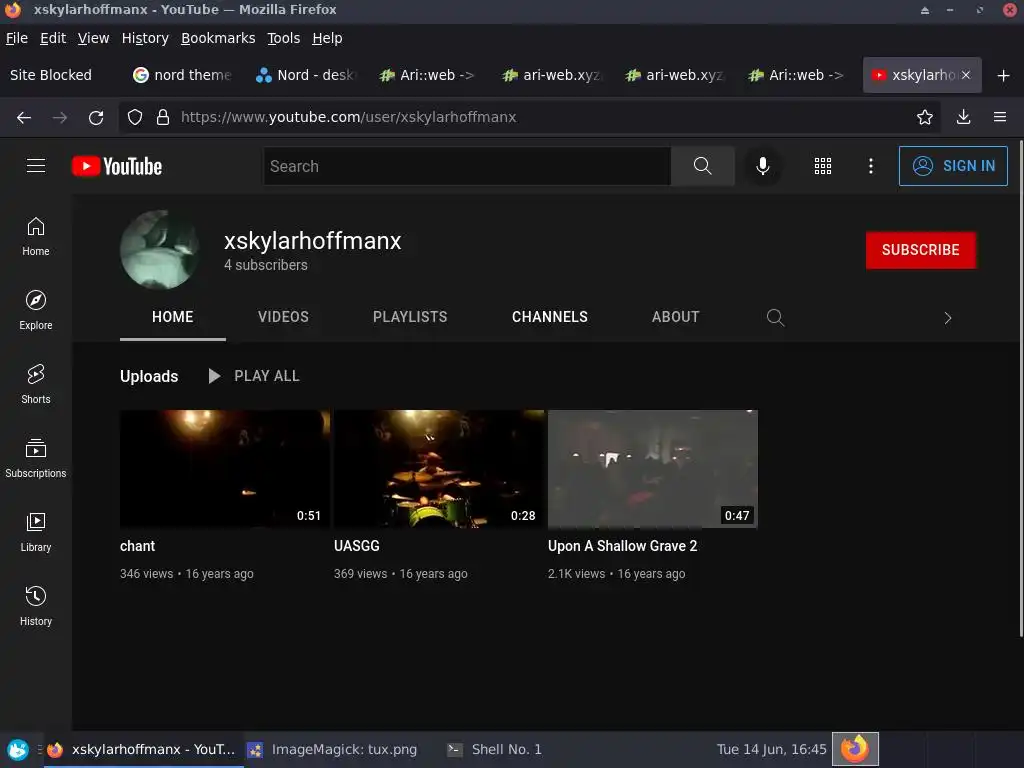Switch to Shell No. 1 in taskbar

coord(494,750)
